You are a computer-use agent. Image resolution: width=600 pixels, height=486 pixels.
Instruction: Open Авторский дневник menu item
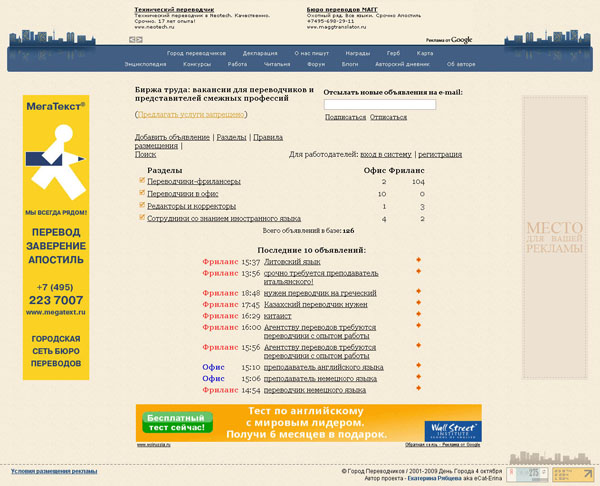pos(402,64)
